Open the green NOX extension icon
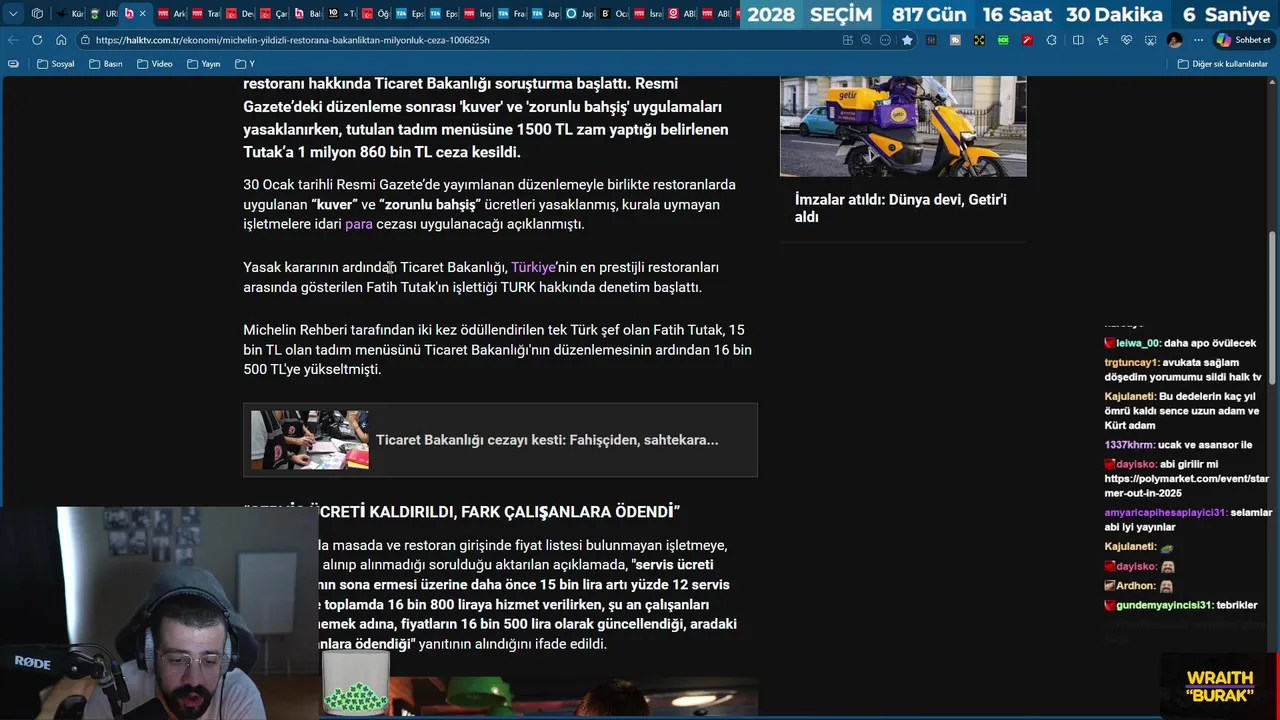Screen dimensions: 1280x720 1003,40
